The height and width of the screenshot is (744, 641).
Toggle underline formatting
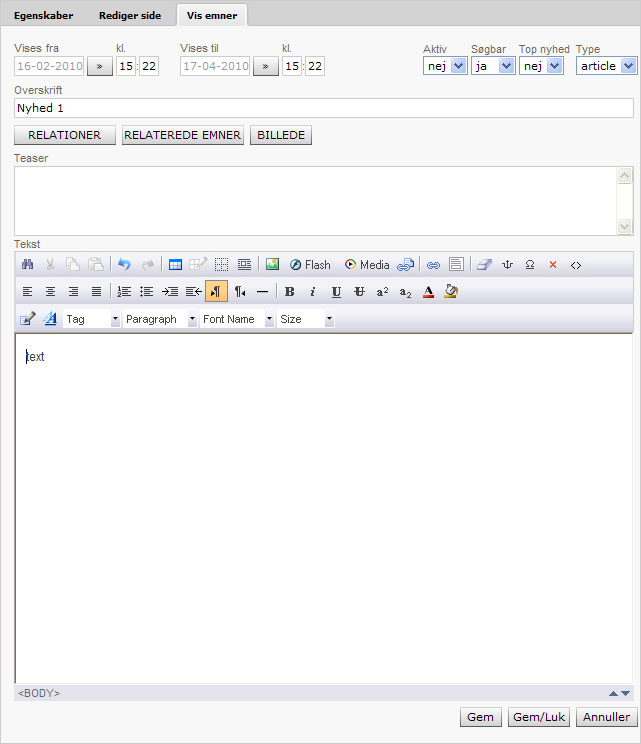click(336, 292)
